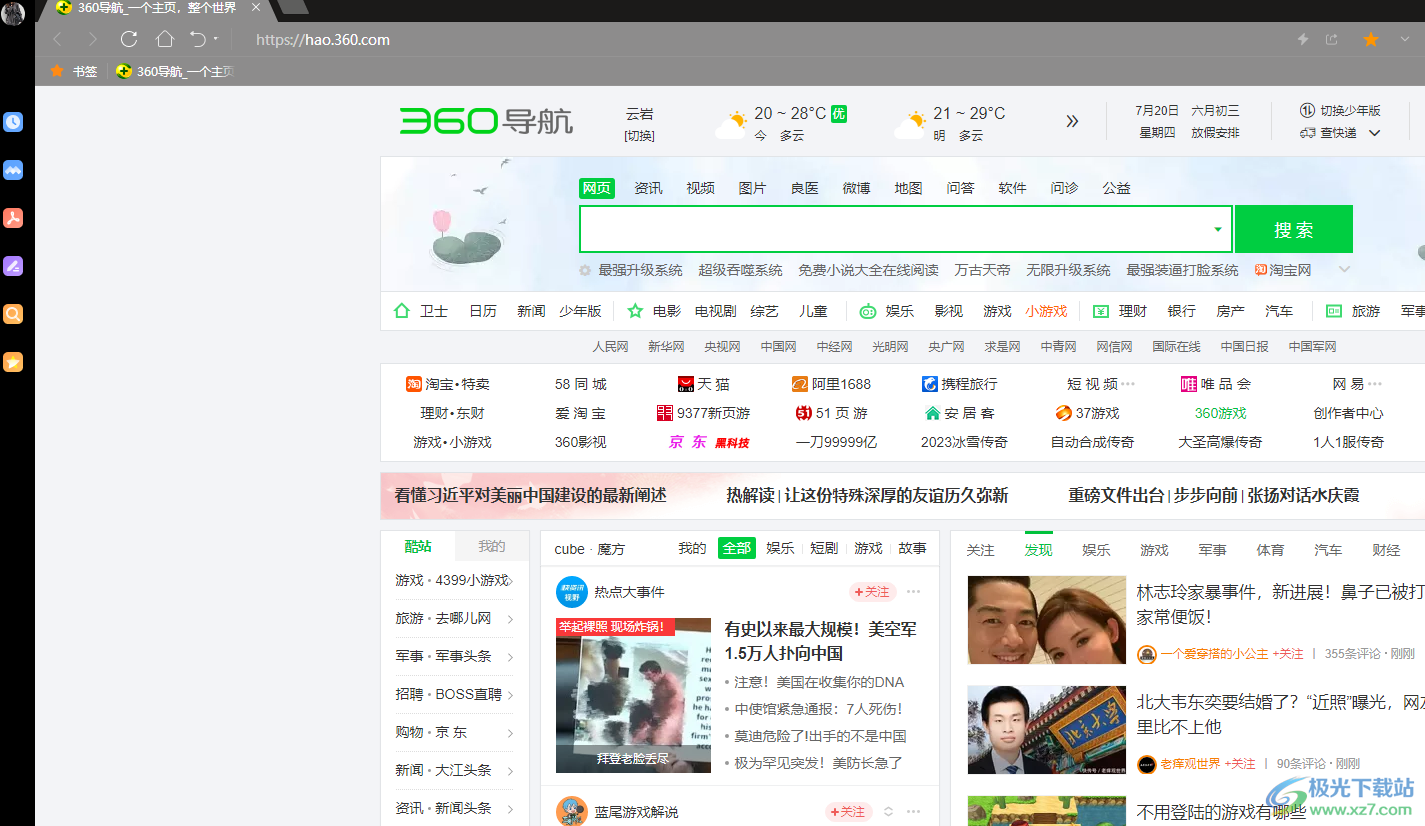1425x826 pixels.
Task: Toggle collapse arrows on 蓝尾游戏解说 card
Action: click(888, 812)
